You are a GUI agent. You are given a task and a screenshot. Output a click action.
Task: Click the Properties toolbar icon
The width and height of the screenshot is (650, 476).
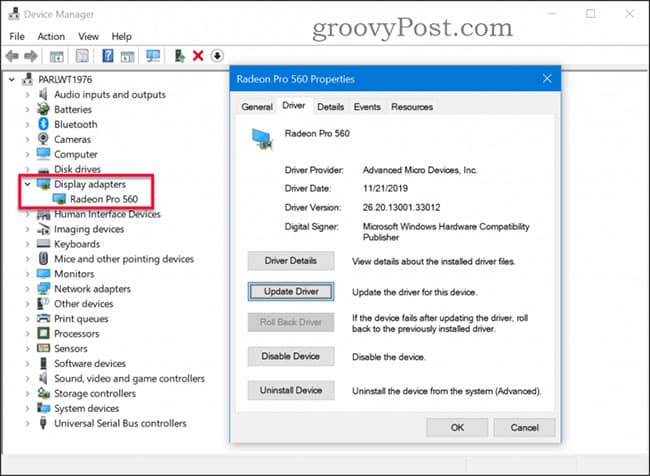tap(82, 56)
